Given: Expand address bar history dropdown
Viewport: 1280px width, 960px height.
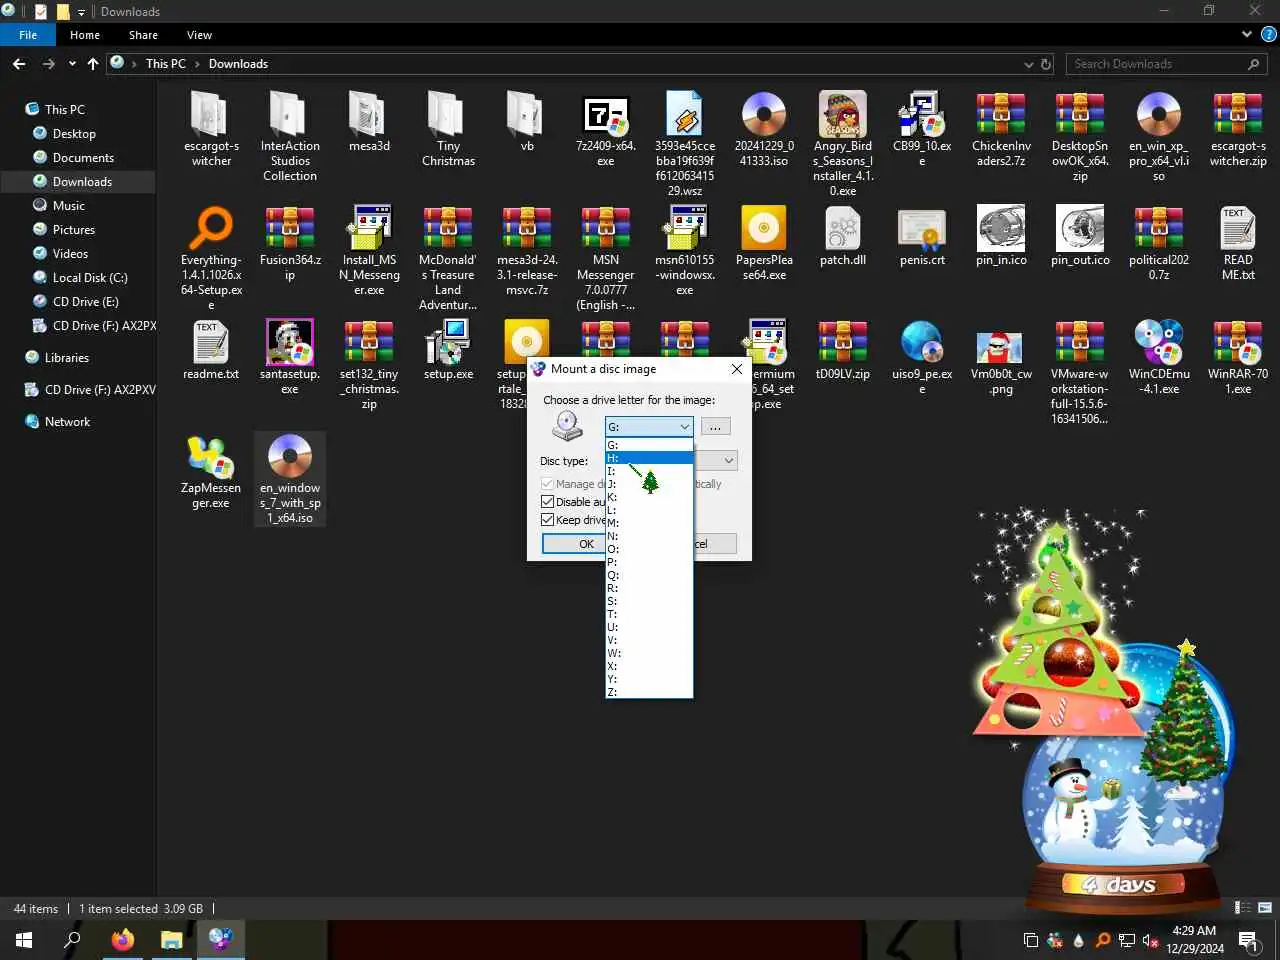Looking at the screenshot, I should [1029, 64].
